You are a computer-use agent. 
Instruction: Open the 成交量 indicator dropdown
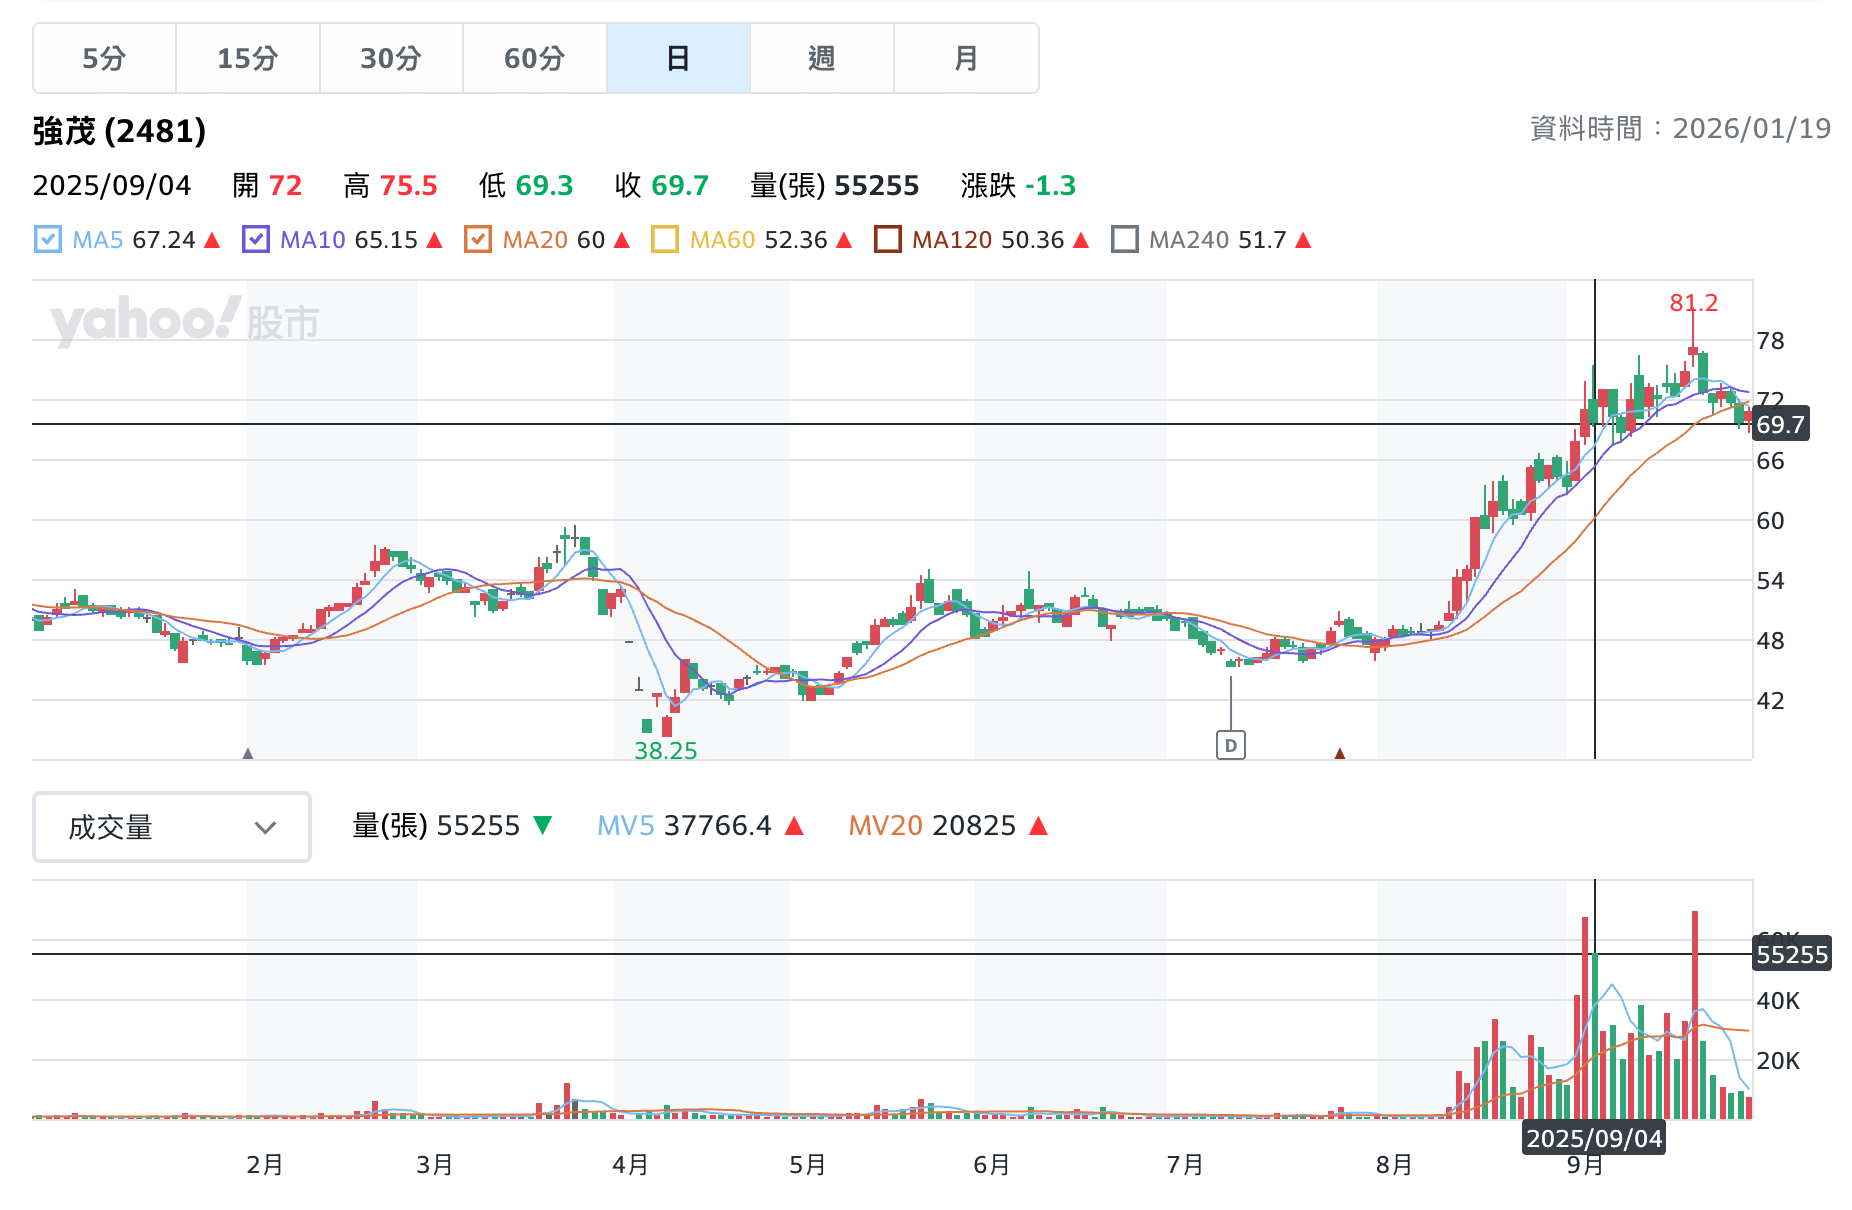[x=172, y=827]
